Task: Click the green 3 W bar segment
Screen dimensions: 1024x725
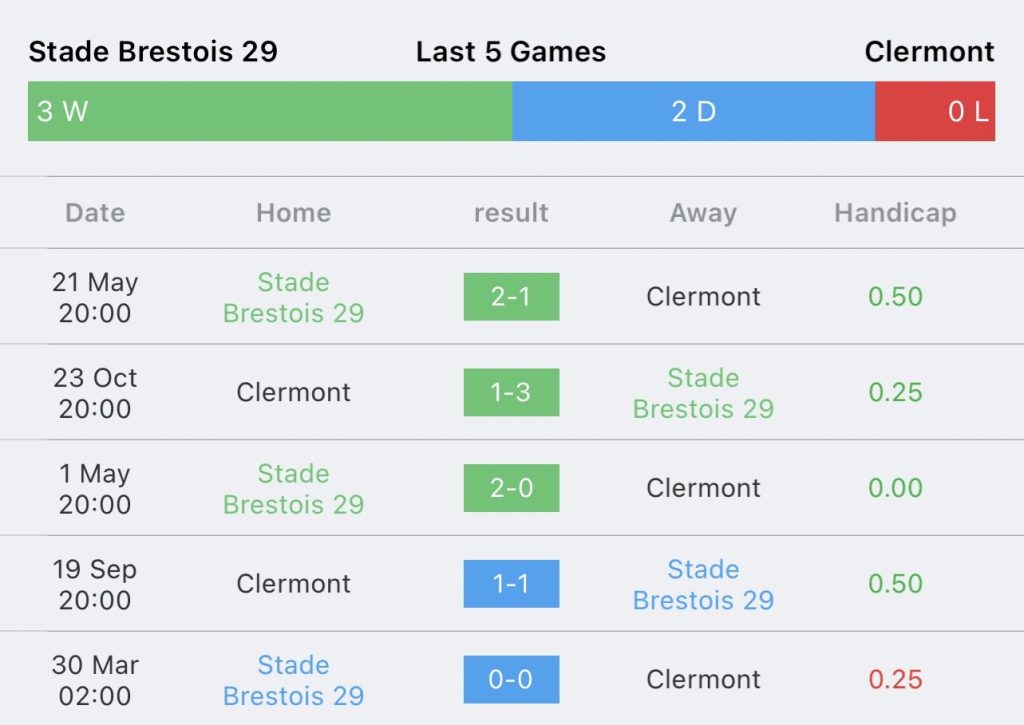Action: (x=270, y=111)
